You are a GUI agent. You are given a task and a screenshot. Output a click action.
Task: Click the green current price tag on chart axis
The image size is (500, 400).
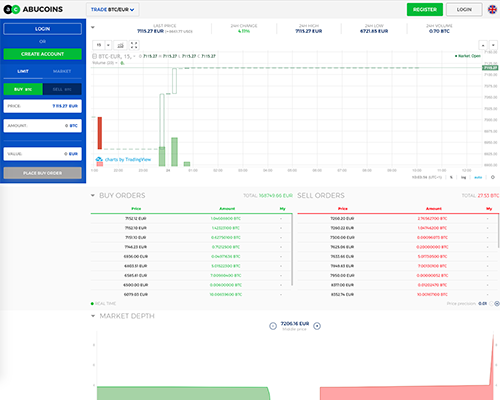(x=490, y=68)
